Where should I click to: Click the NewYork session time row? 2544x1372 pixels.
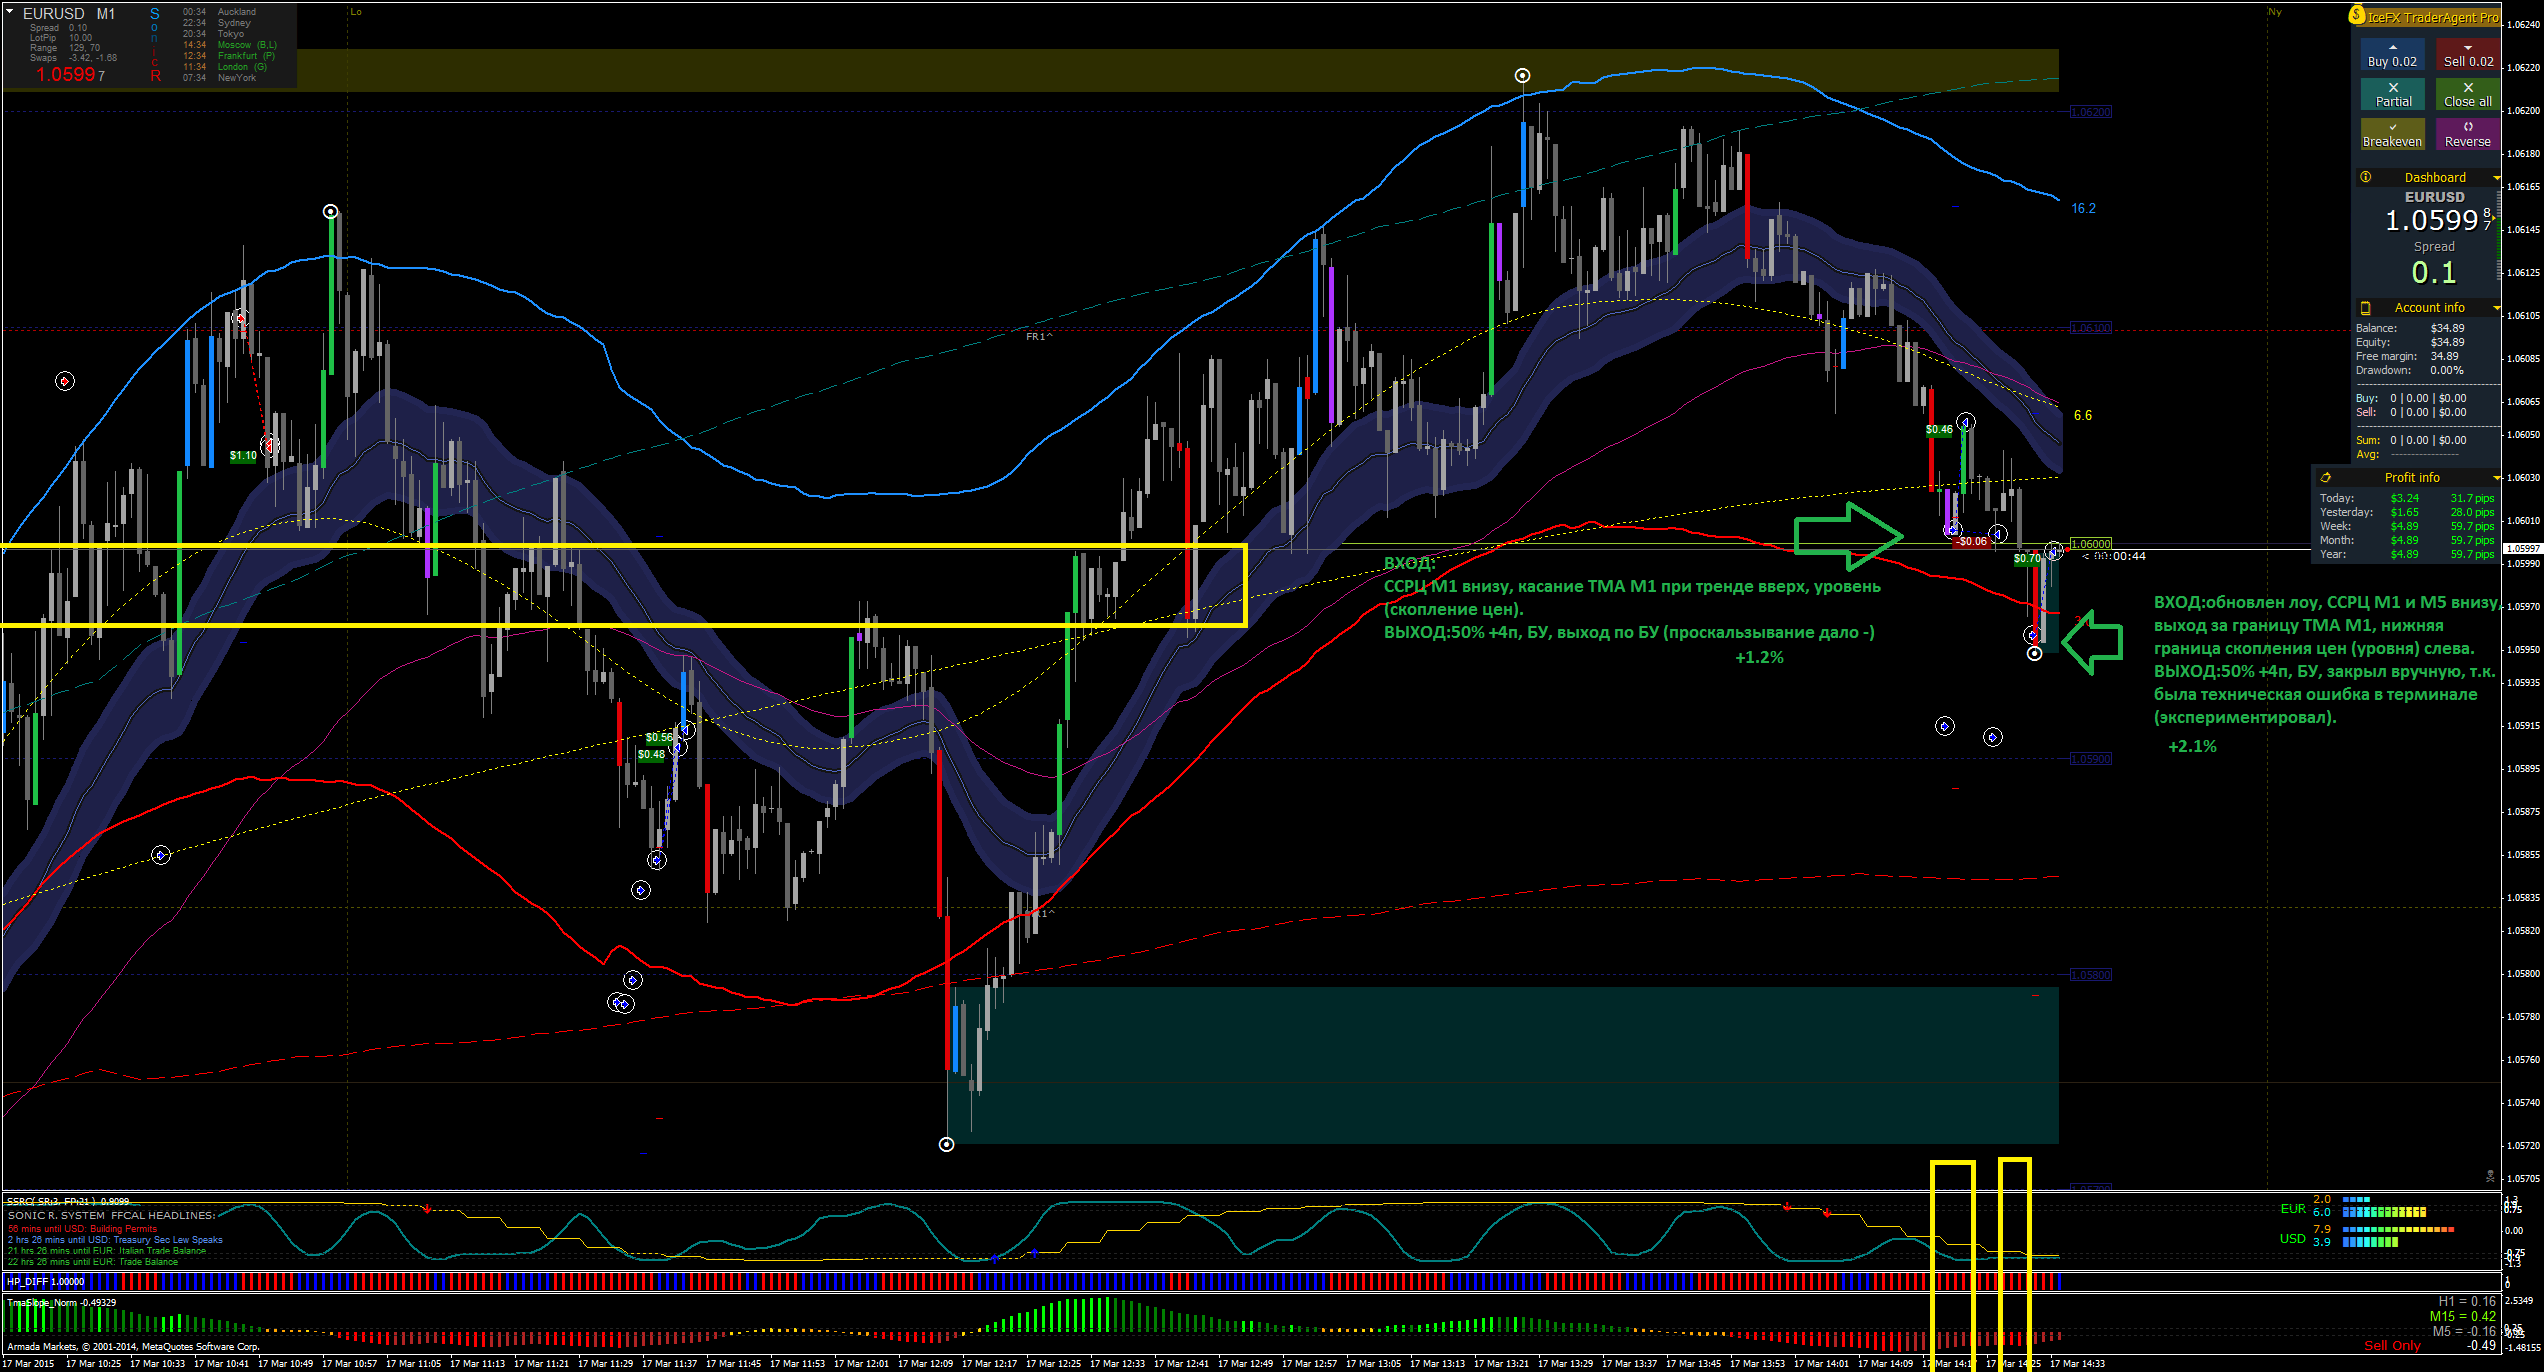pyautogui.click(x=219, y=78)
